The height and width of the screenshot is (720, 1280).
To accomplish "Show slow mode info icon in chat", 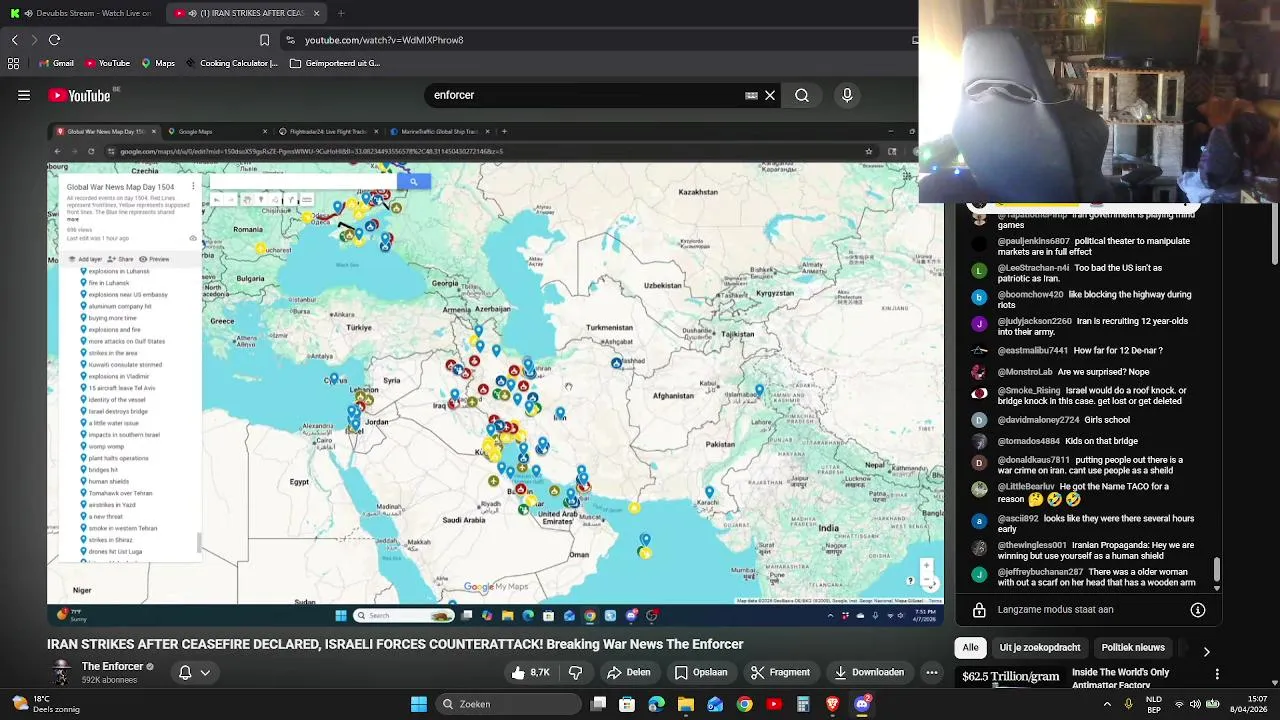I will 1198,610.
